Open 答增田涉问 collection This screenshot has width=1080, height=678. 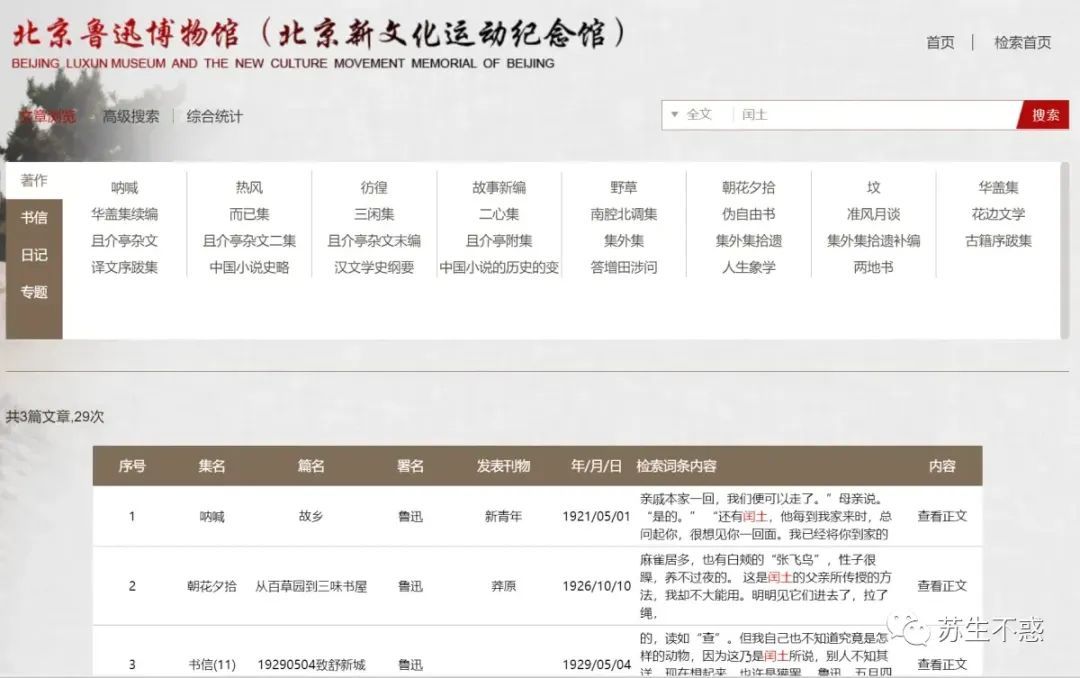coord(623,267)
